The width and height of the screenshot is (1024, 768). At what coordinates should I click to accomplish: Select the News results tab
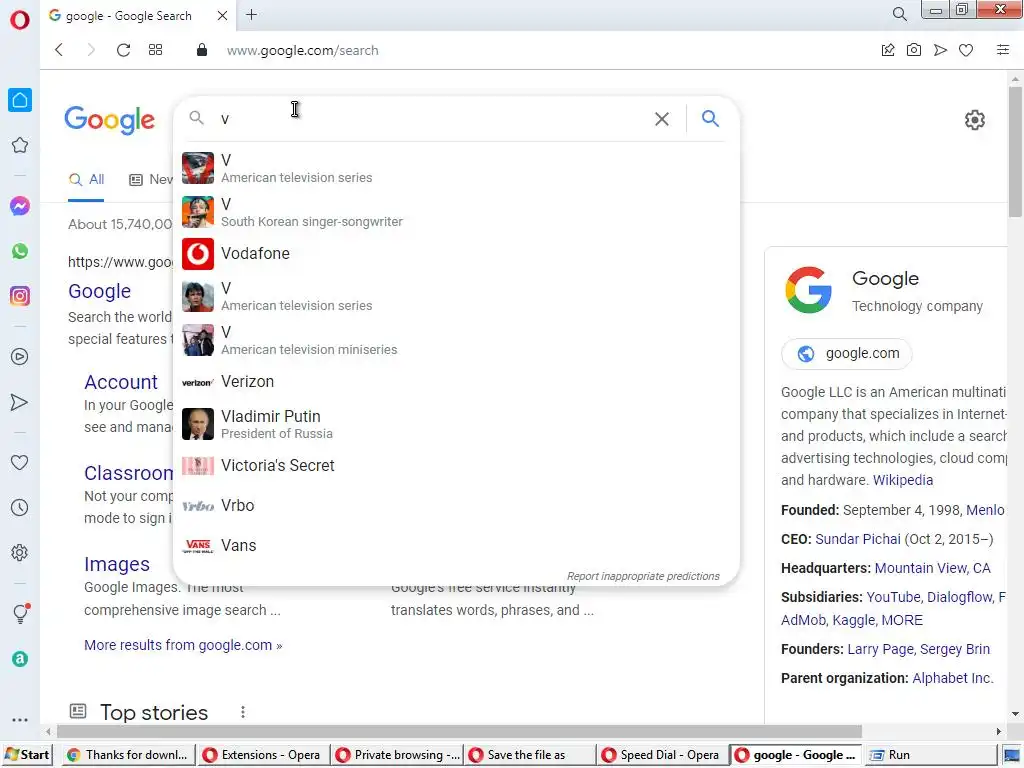[152, 180]
